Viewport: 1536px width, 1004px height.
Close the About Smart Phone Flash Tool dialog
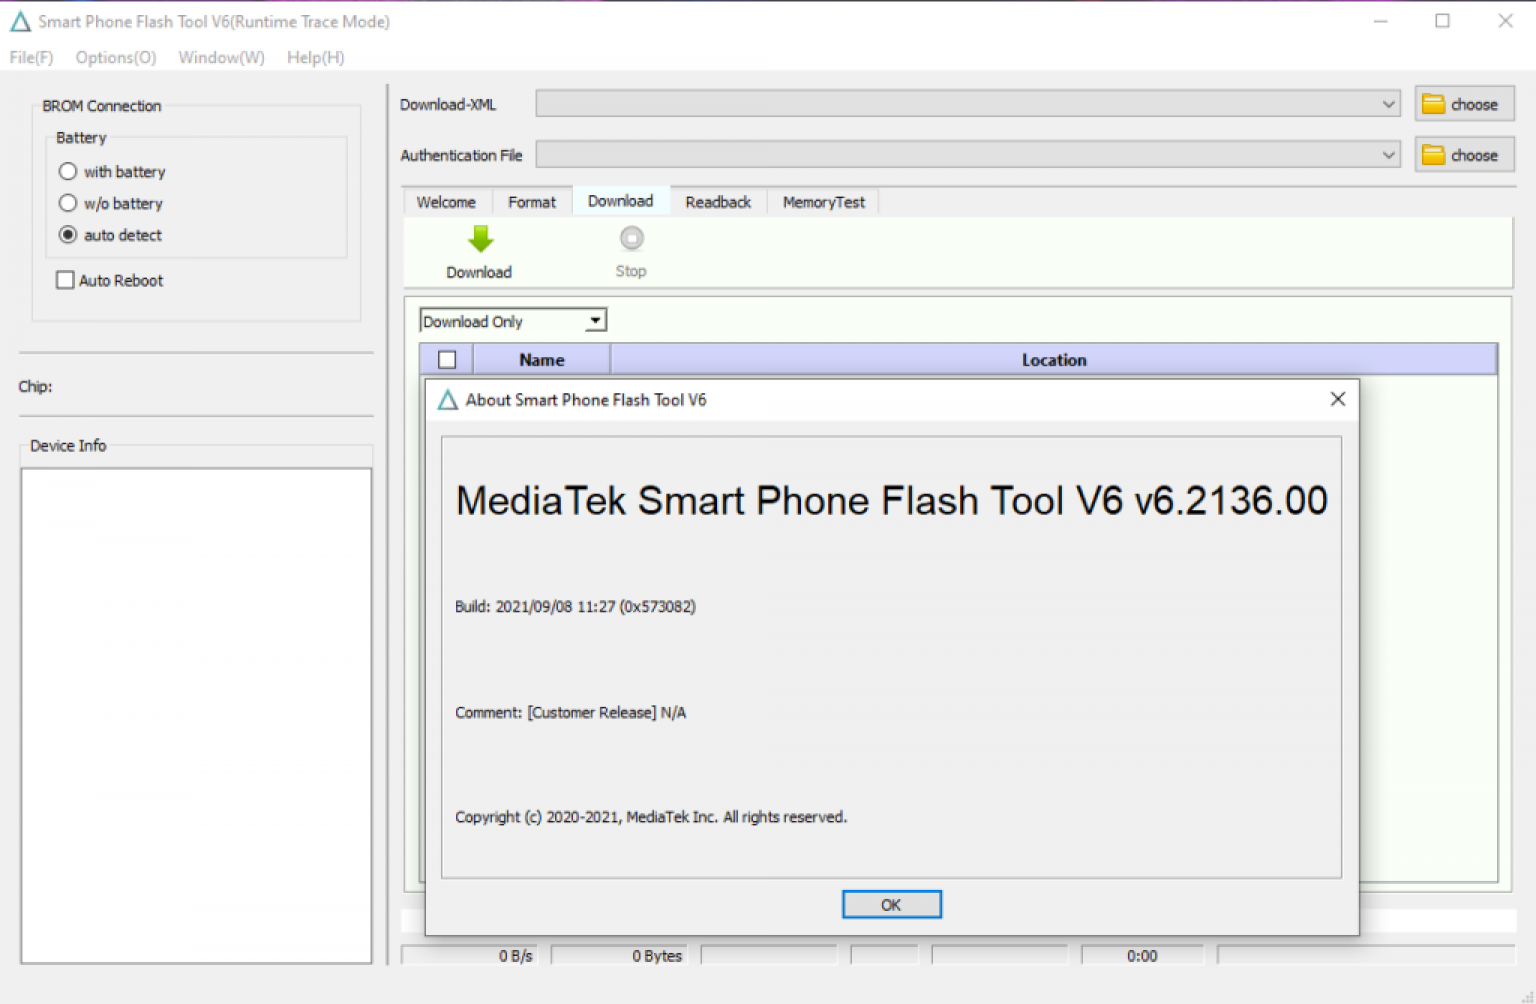pos(1337,398)
